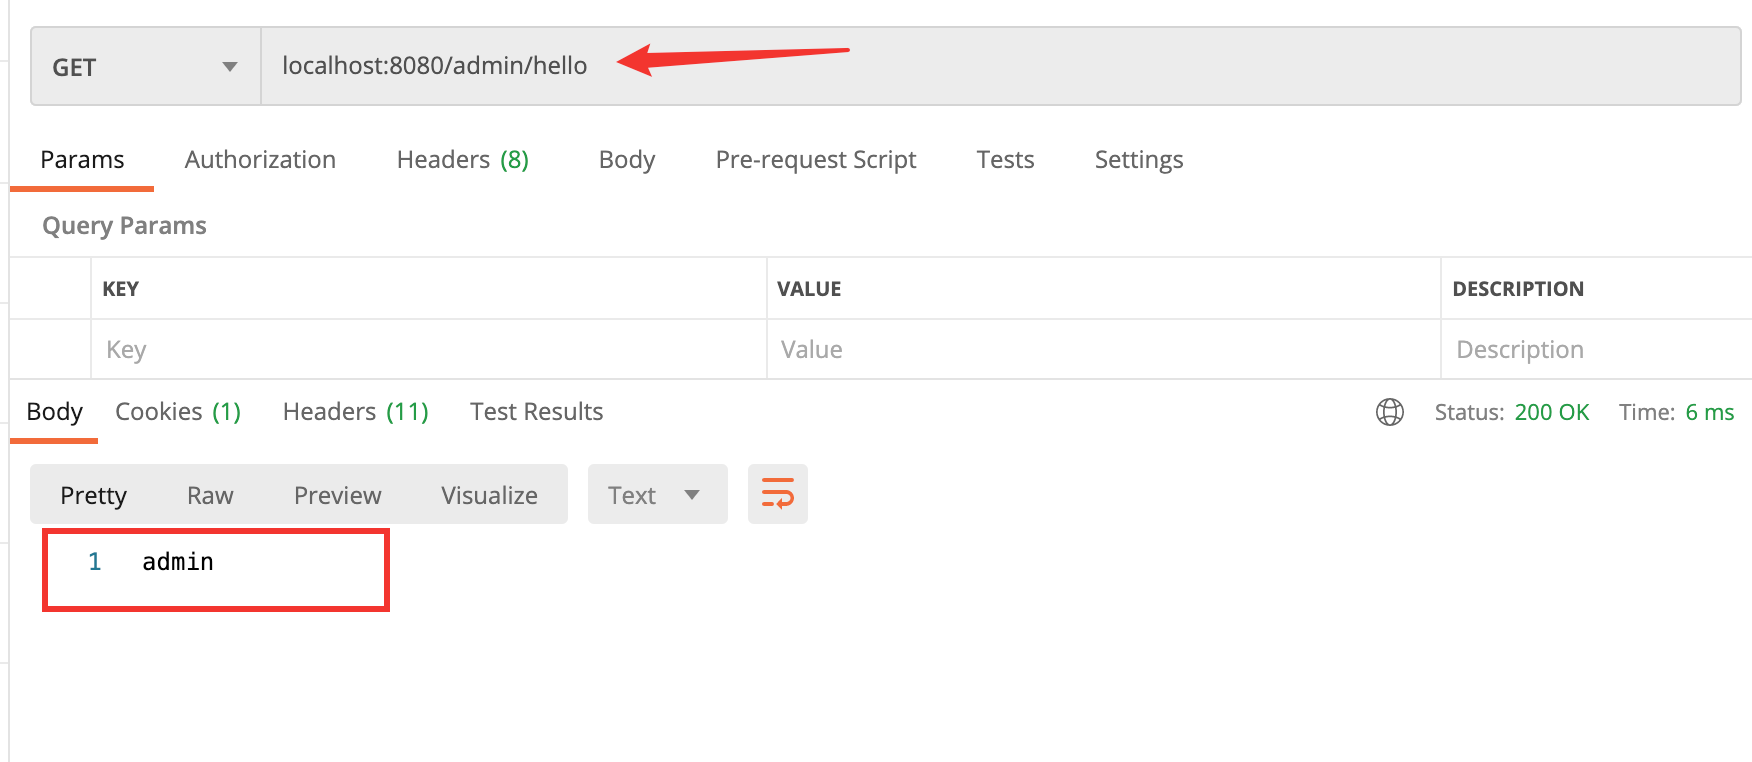This screenshot has height=762, width=1752.
Task: Open the Test Results tab
Action: click(536, 412)
